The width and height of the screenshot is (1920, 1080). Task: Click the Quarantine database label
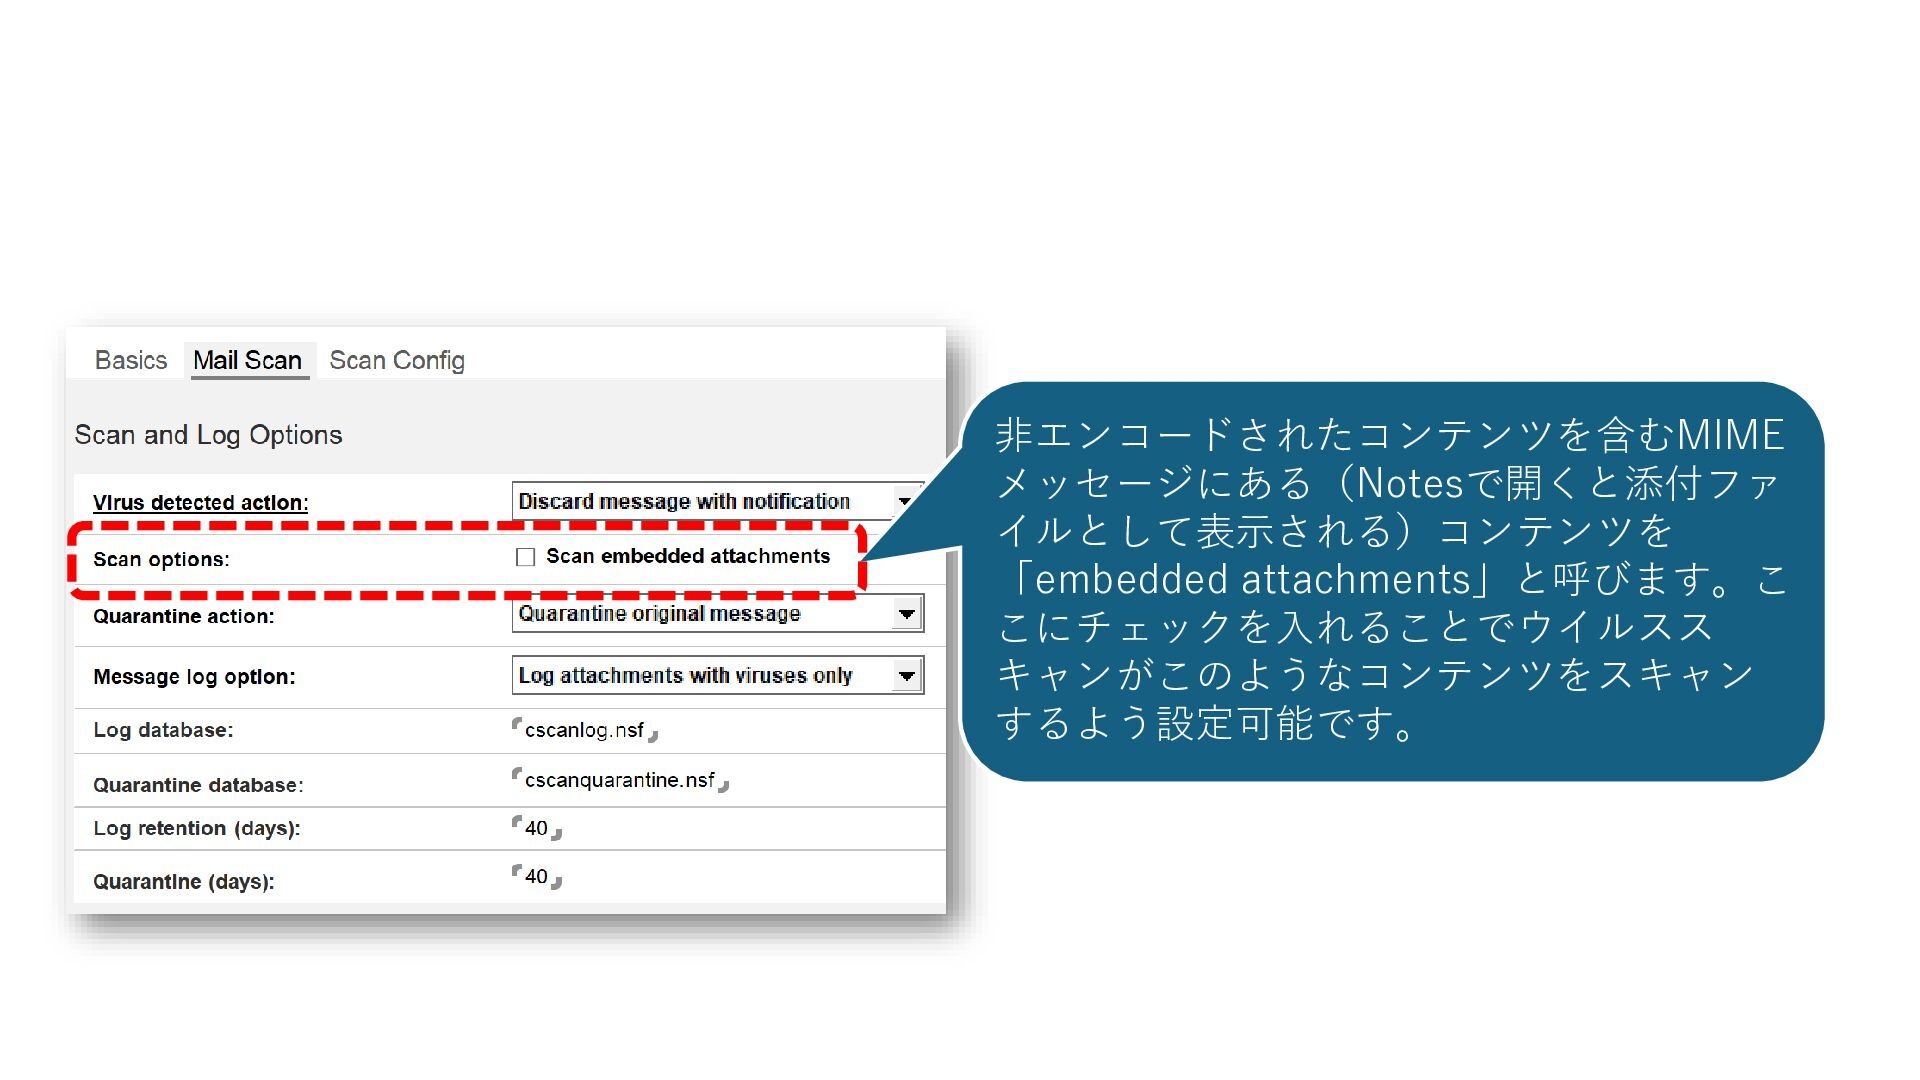198,786
